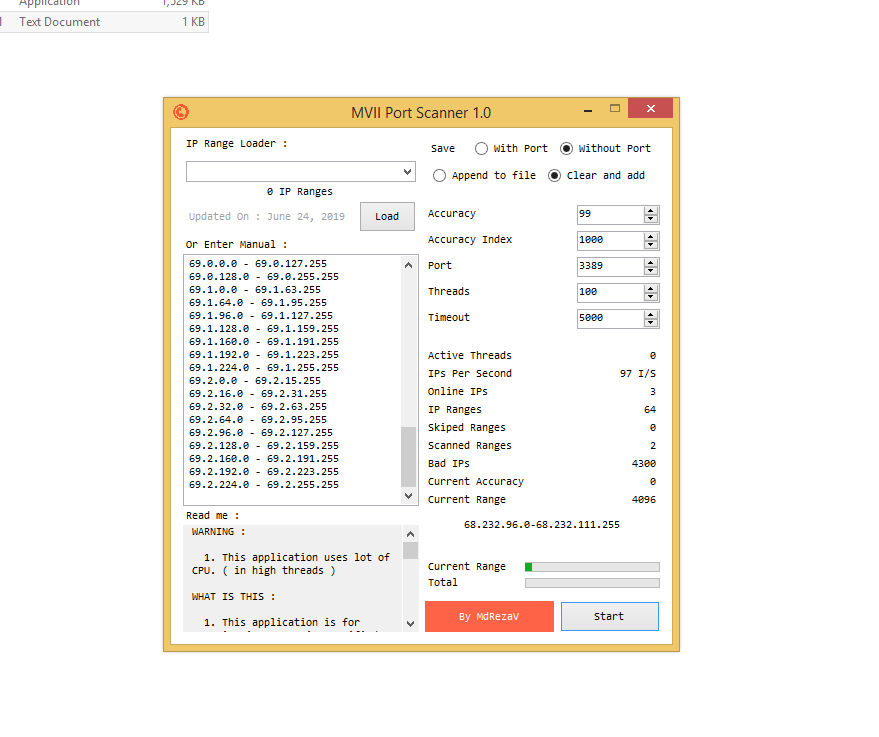Increment the Timeout value
Screen dimensions: 879x737
coord(652,314)
